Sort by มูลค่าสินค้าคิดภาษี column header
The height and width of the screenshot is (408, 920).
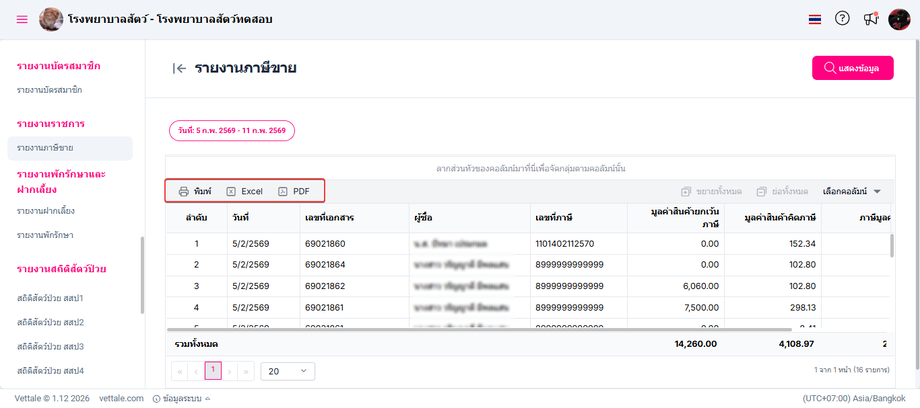tap(773, 218)
